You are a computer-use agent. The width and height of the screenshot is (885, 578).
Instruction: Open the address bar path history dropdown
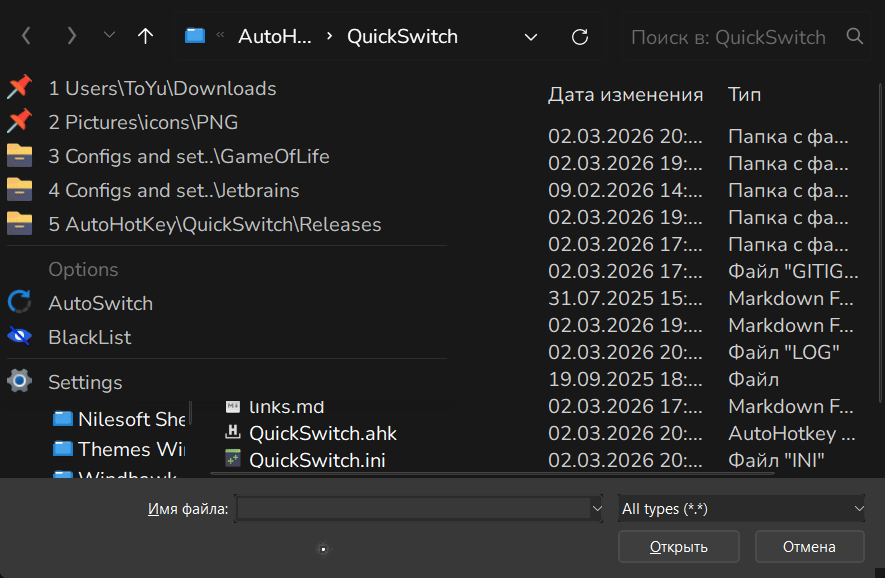[x=531, y=37]
